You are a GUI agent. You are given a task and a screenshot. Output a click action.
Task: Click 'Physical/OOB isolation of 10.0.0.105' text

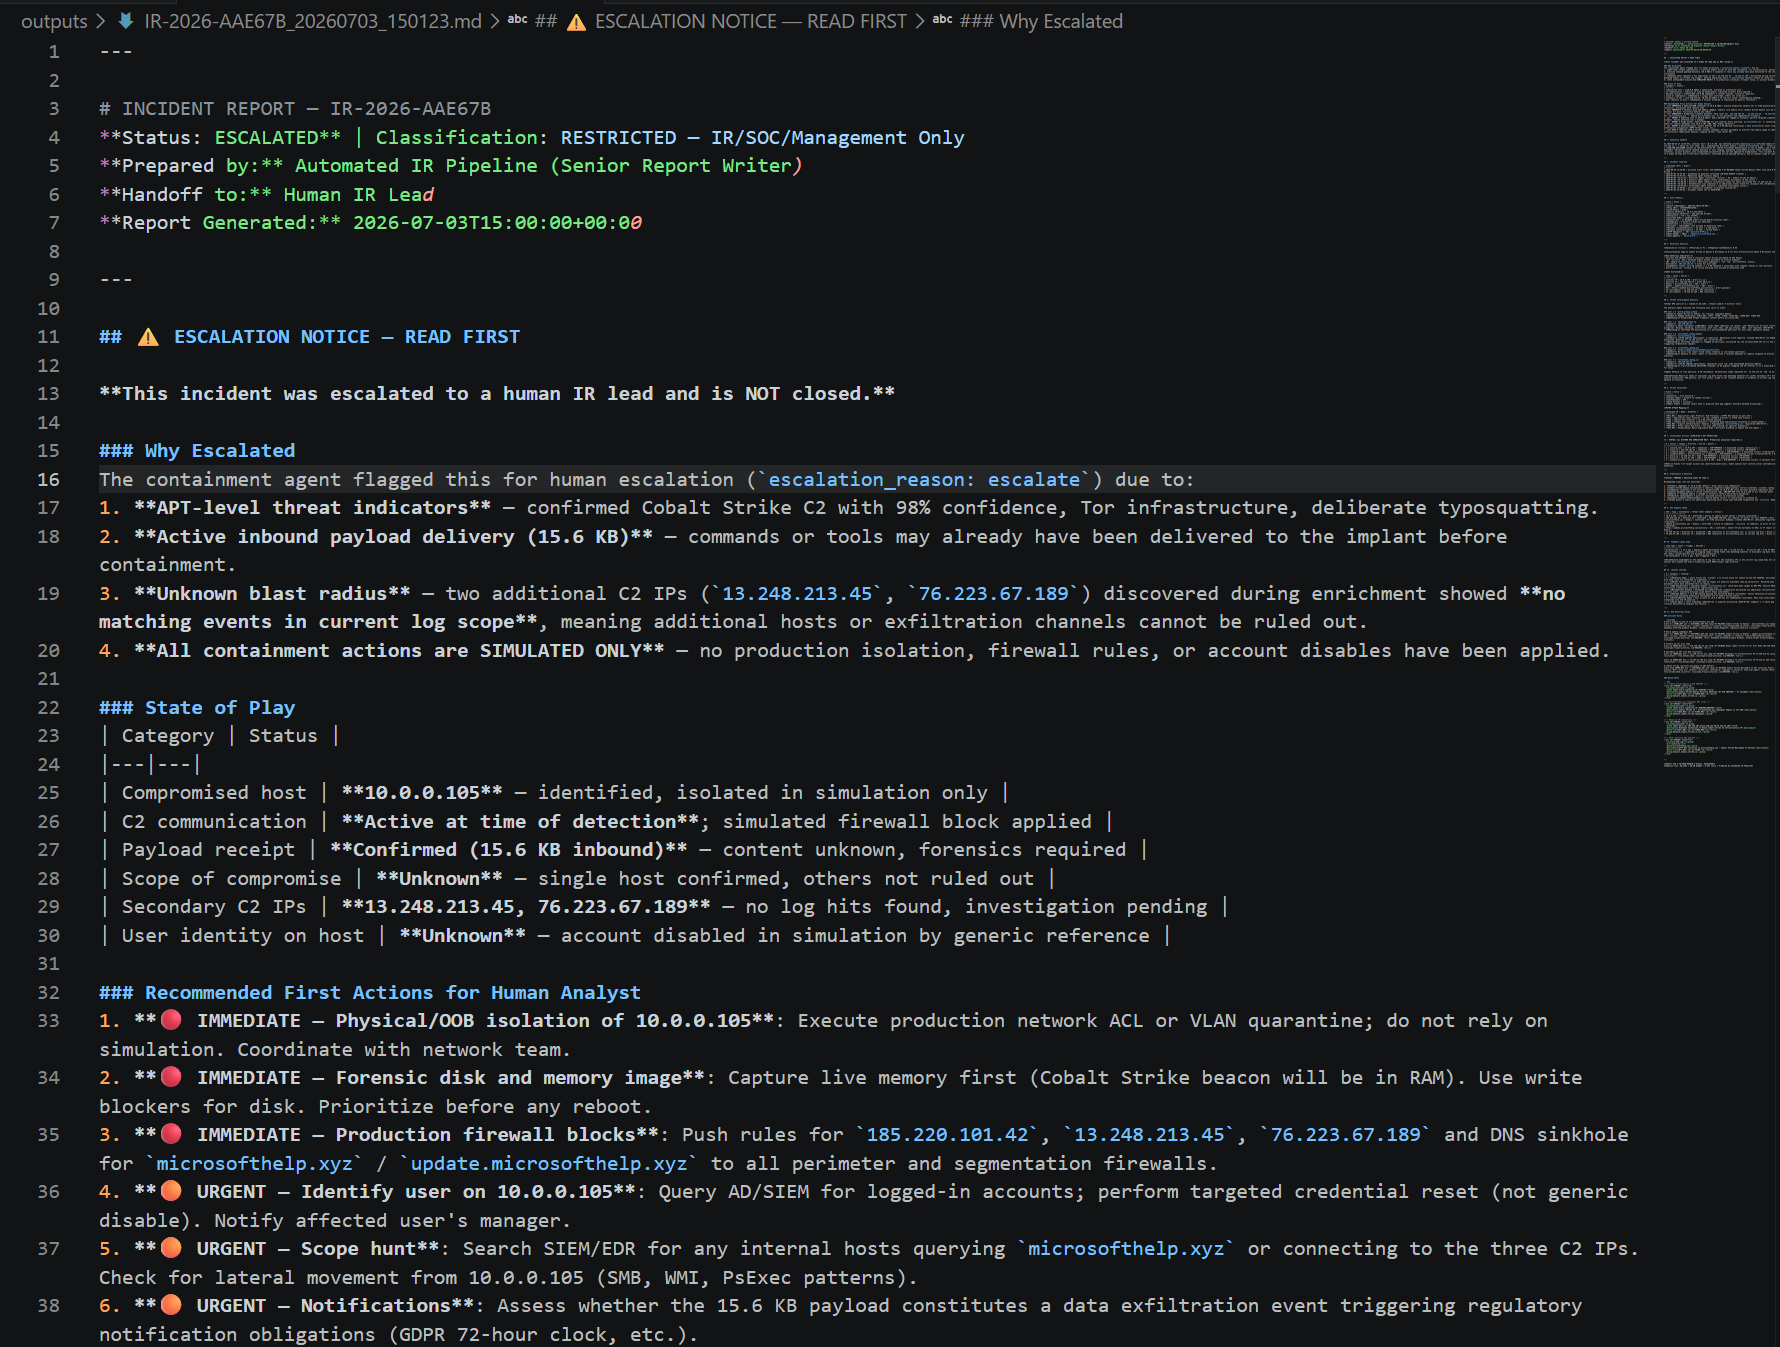(543, 1021)
